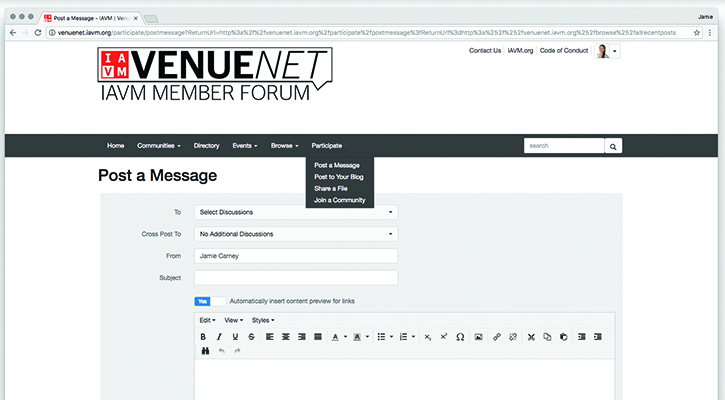This screenshot has width=725, height=400.
Task: Open the profile dropdown arrow
Action: [614, 51]
